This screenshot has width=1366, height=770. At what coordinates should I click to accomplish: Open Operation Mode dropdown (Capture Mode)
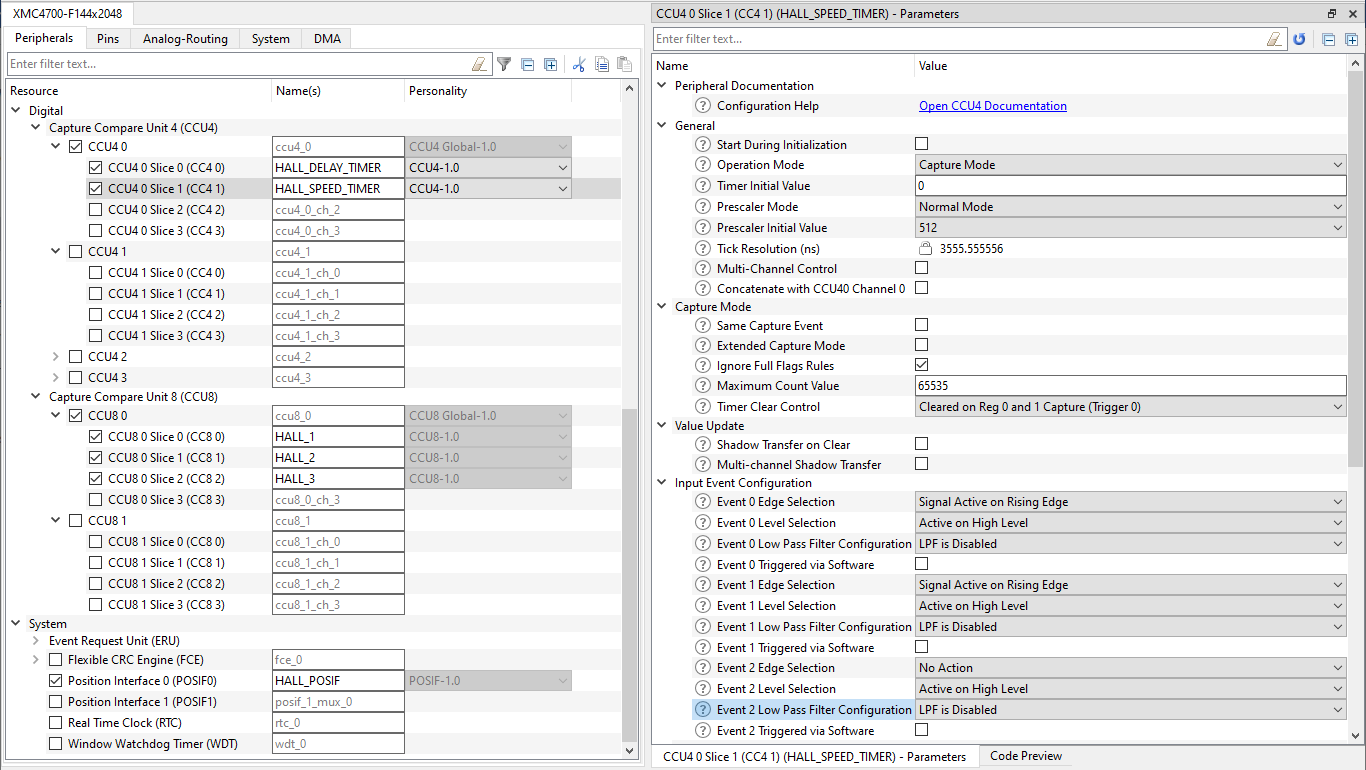click(x=1131, y=165)
